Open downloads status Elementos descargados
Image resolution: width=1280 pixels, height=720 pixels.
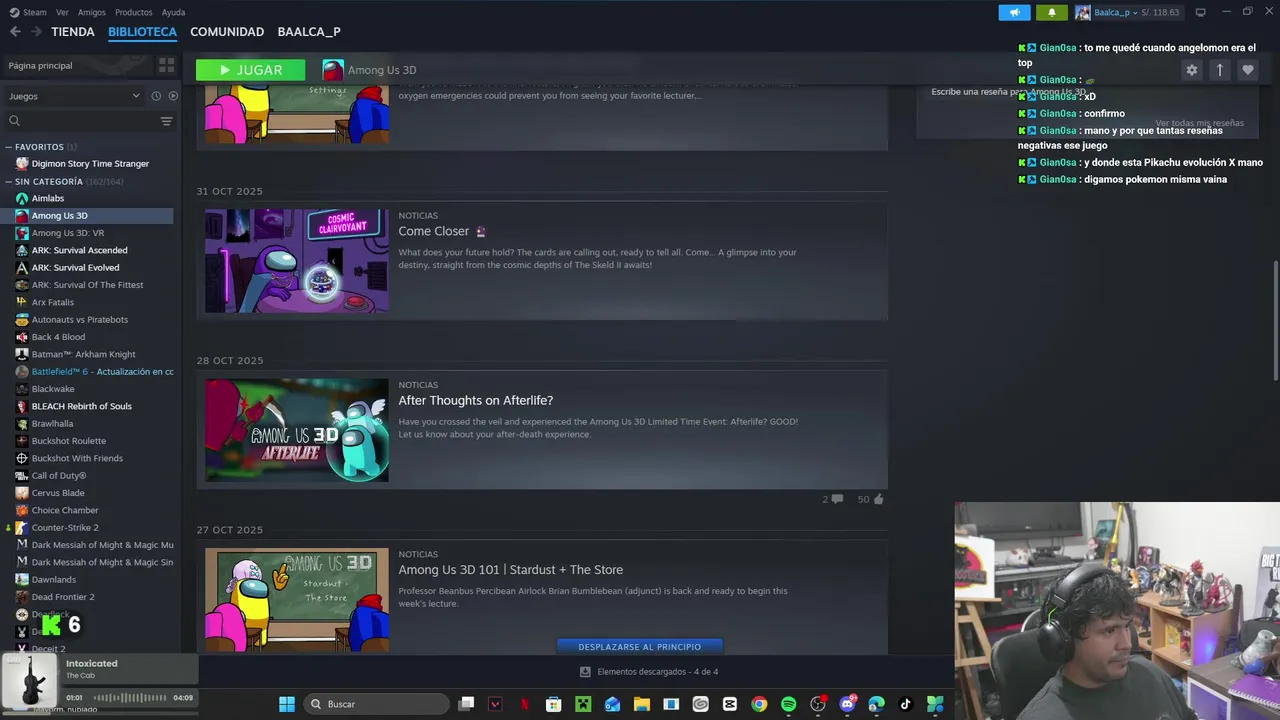tap(649, 672)
